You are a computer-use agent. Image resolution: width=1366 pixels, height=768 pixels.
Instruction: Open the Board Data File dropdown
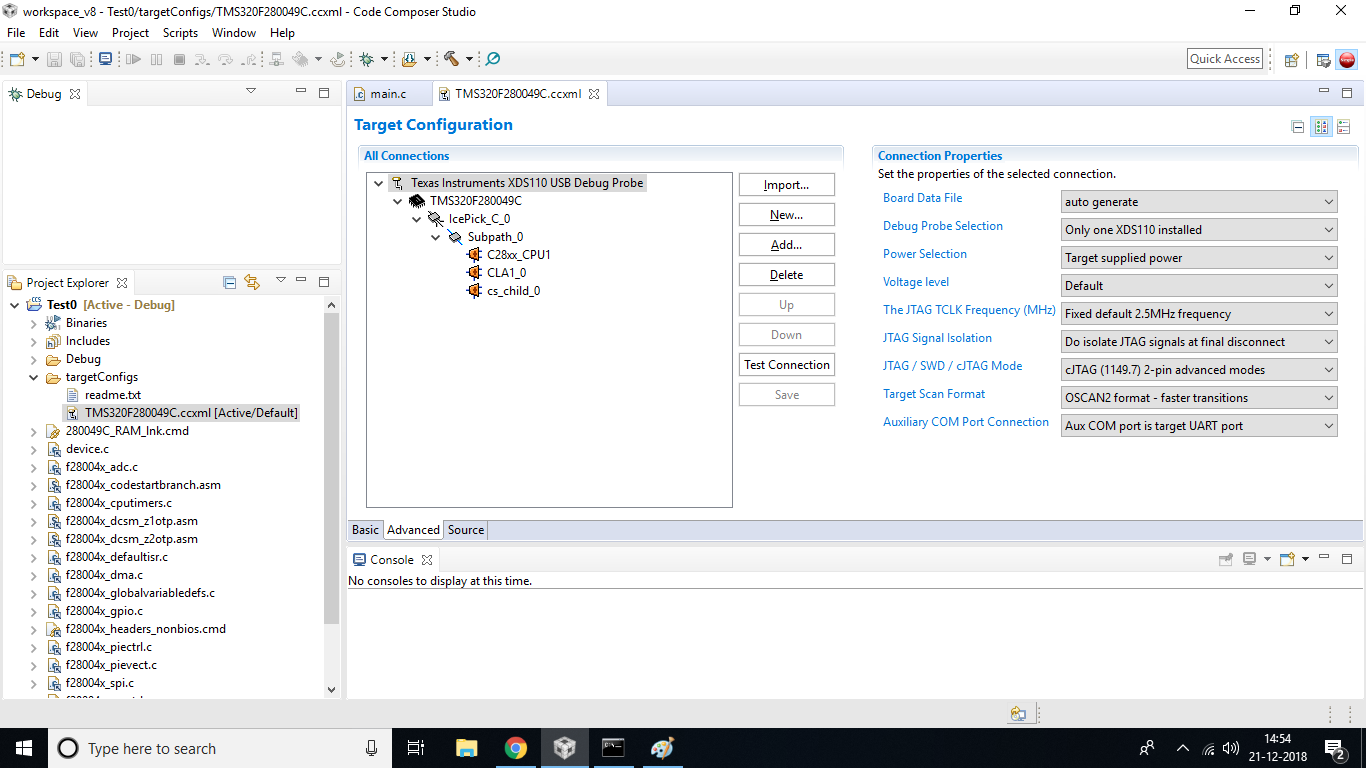[1199, 202]
